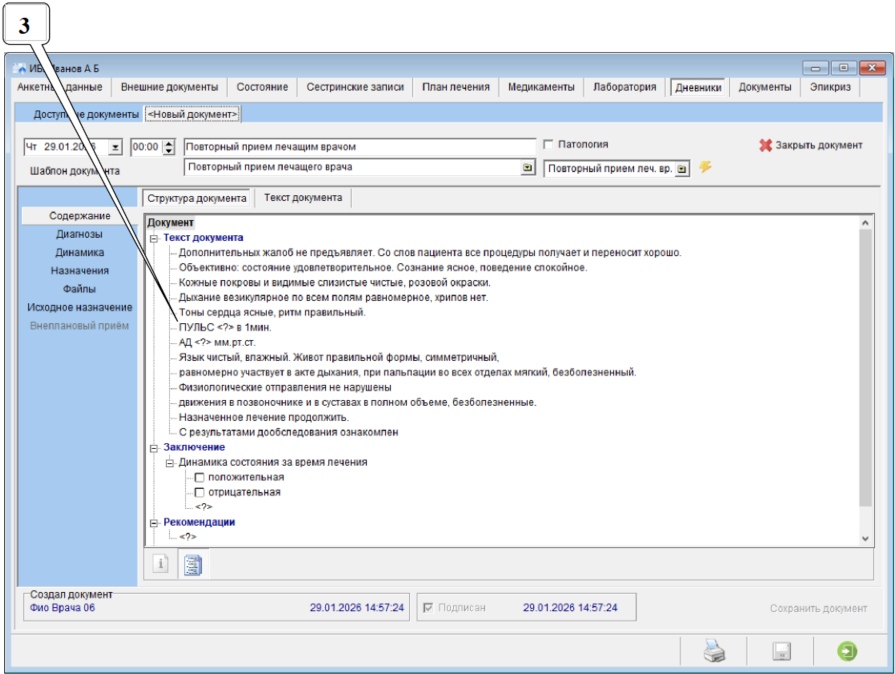895x674 pixels.
Task: Click the green exit arrow icon
Action: coord(847,651)
